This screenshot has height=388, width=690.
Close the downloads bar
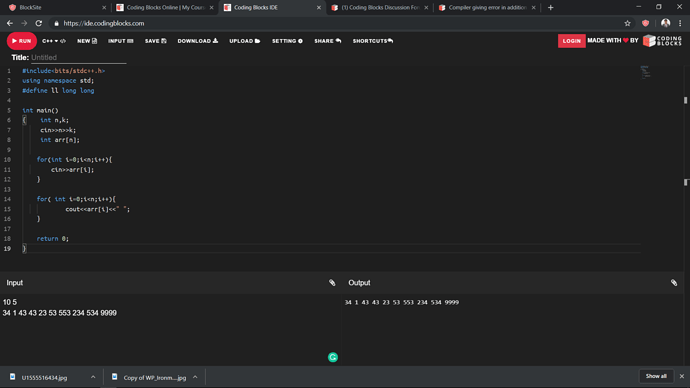681,377
